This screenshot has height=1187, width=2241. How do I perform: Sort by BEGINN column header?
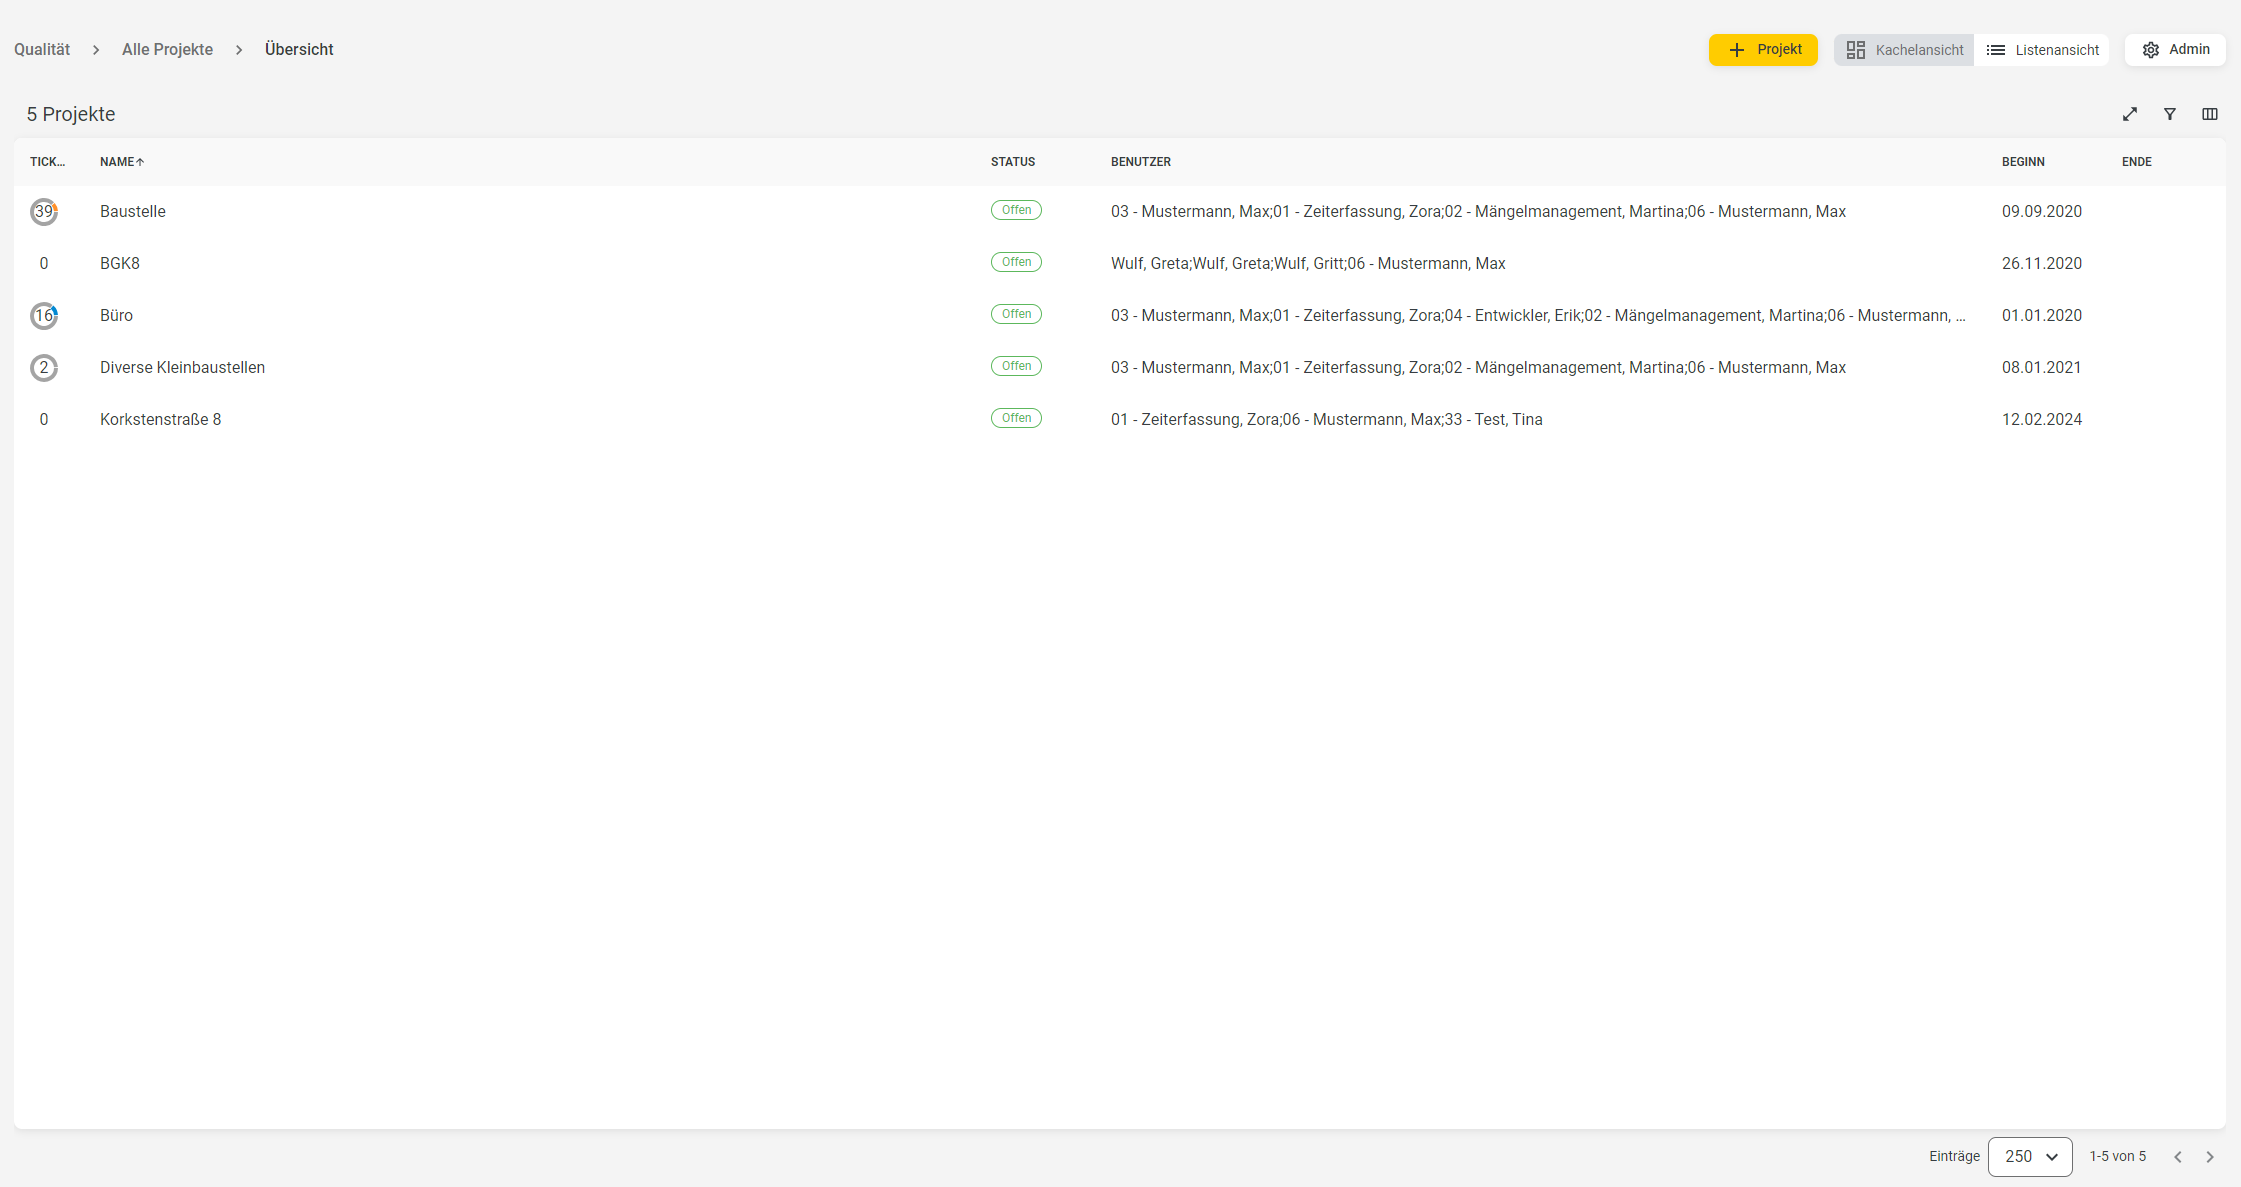tap(2023, 162)
